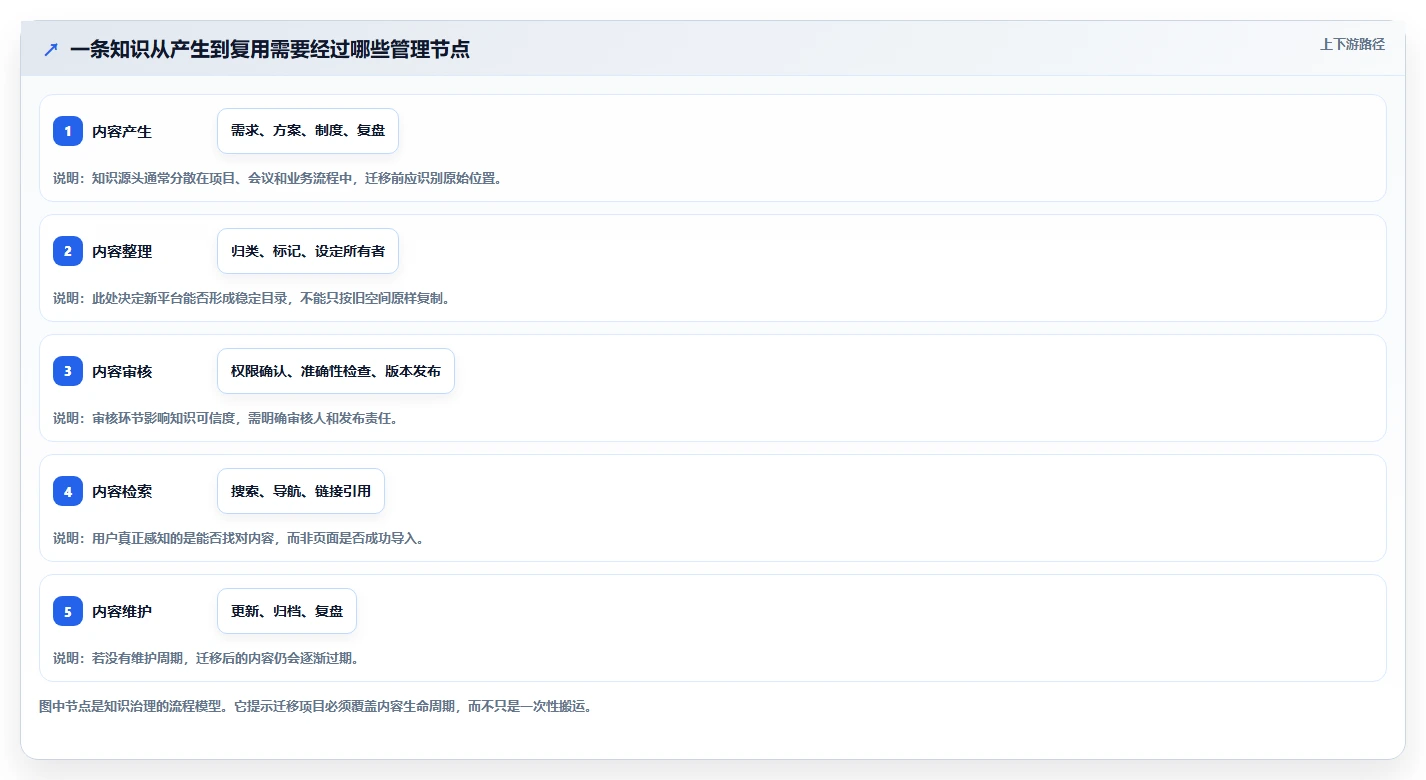The width and height of the screenshot is (1426, 780).
Task: Select the 权限确认、准确性检查、版本发布 chip
Action: tap(336, 371)
